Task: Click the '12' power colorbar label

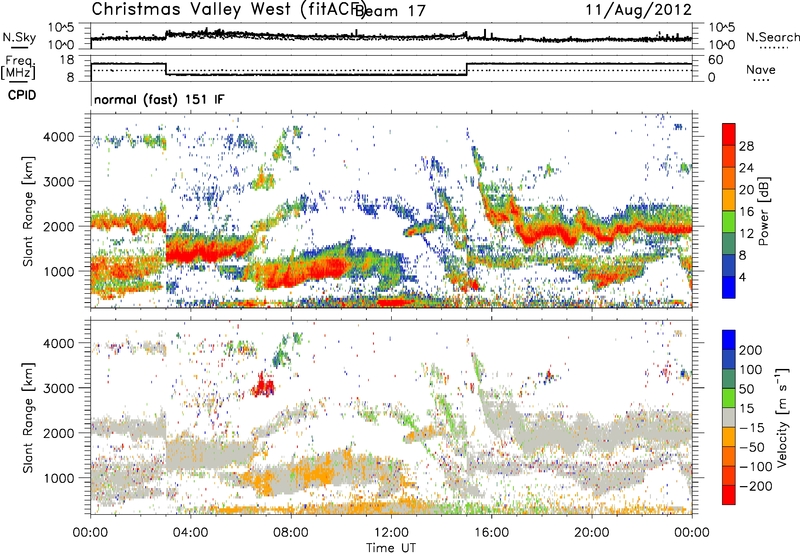Action: tap(746, 234)
